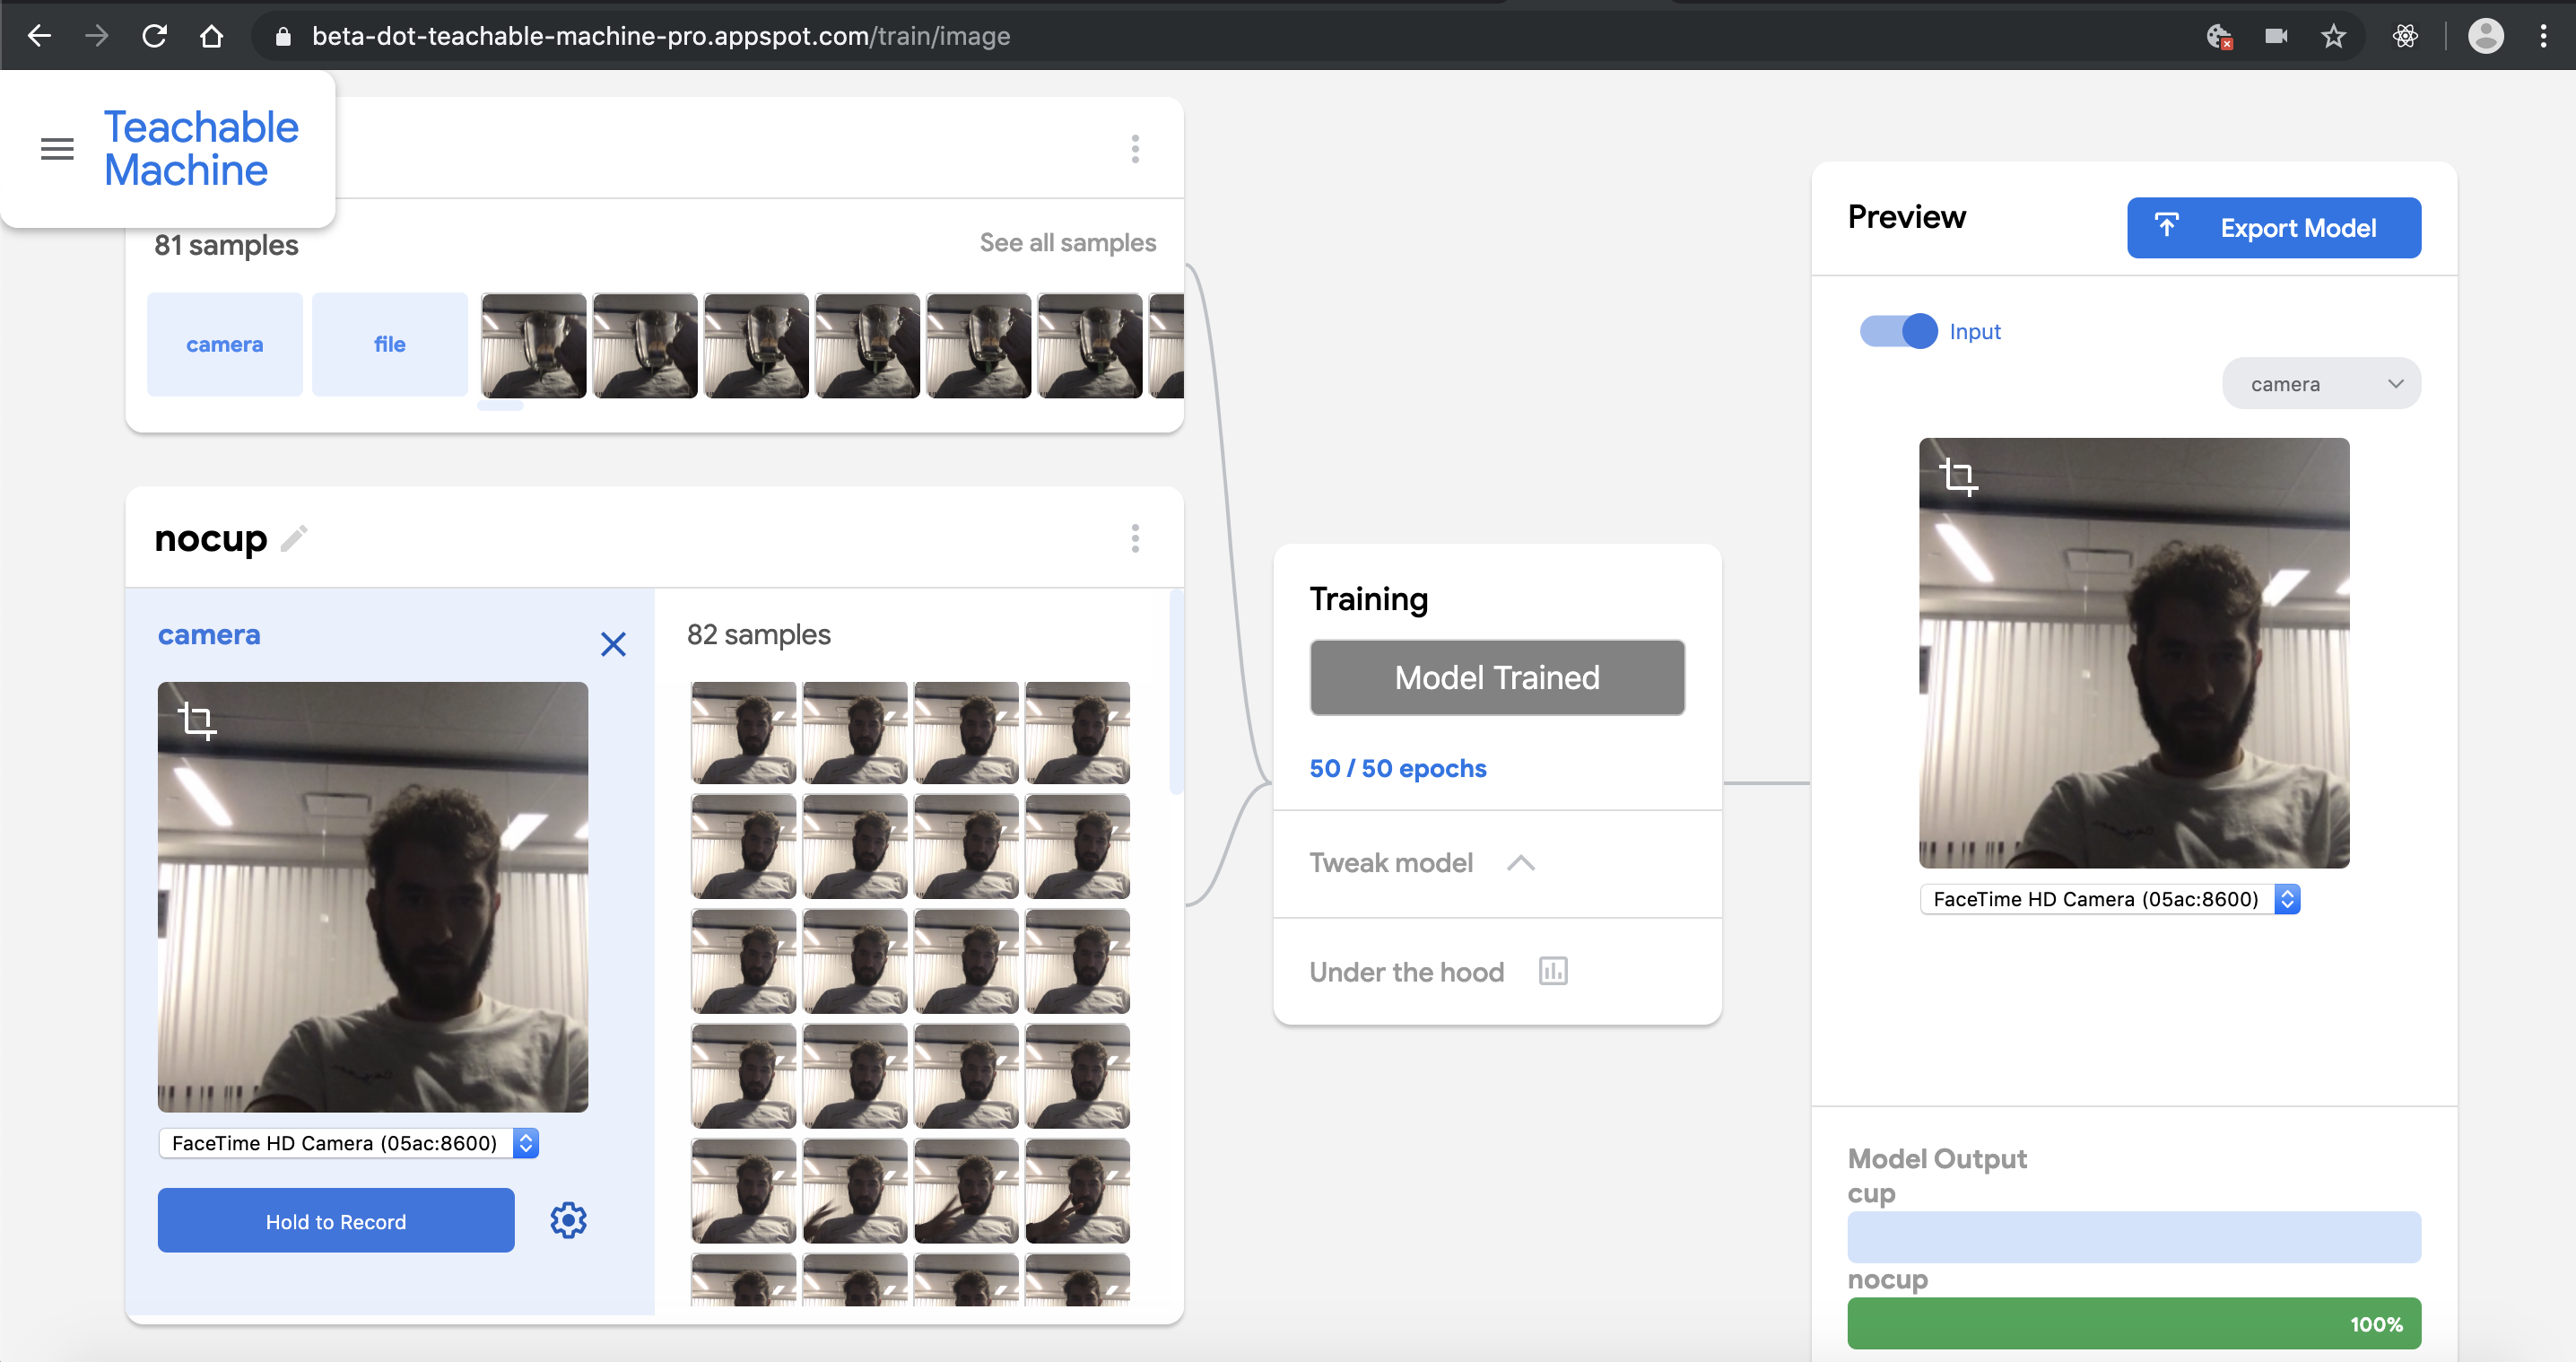Image resolution: width=2576 pixels, height=1362 pixels.
Task: Click the Export Model button
Action: click(x=2273, y=228)
